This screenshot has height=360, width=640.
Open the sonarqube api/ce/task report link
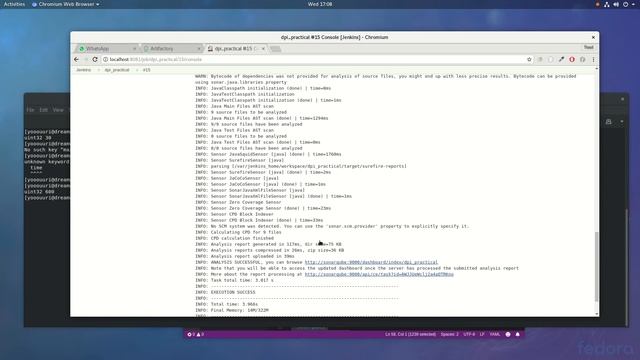click(379, 274)
